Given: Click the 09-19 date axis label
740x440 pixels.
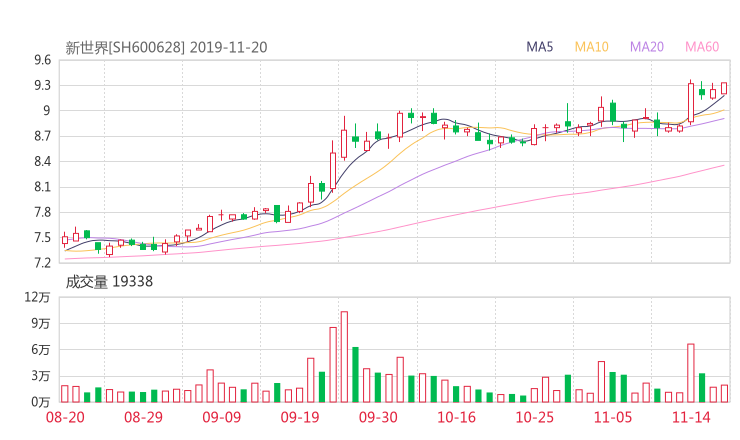Looking at the screenshot, I should 300,417.
